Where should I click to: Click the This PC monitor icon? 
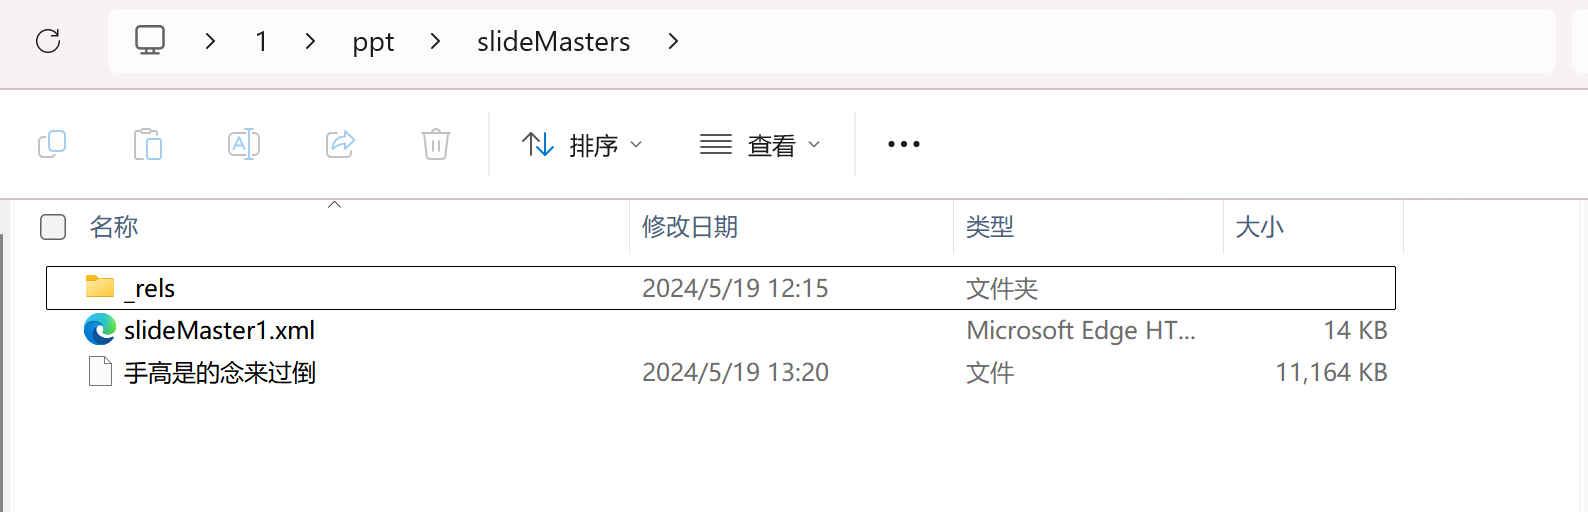click(x=150, y=41)
